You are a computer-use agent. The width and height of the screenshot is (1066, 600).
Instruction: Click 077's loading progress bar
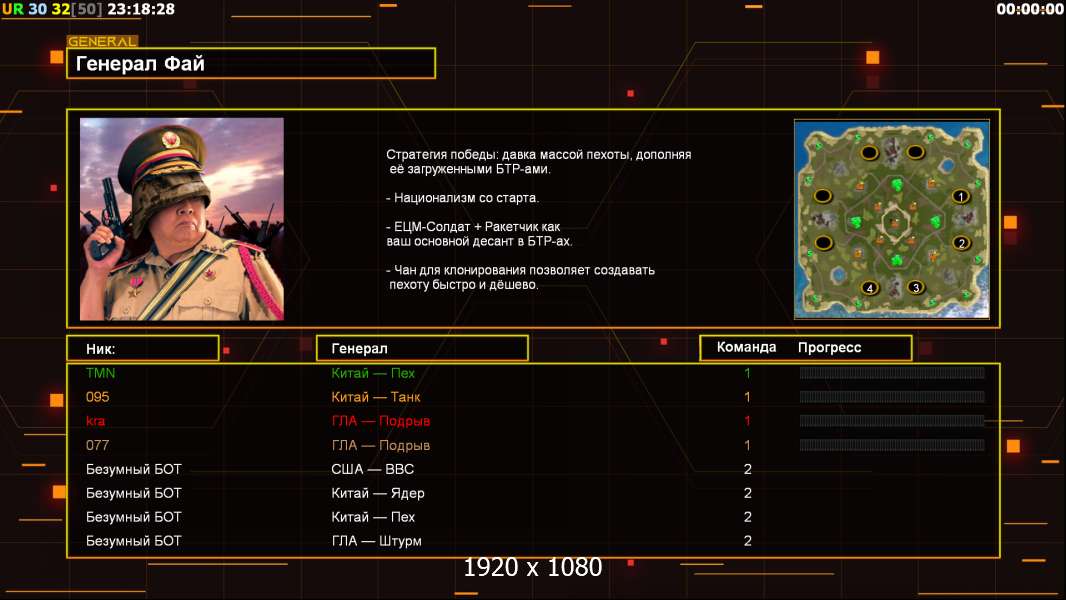(892, 445)
